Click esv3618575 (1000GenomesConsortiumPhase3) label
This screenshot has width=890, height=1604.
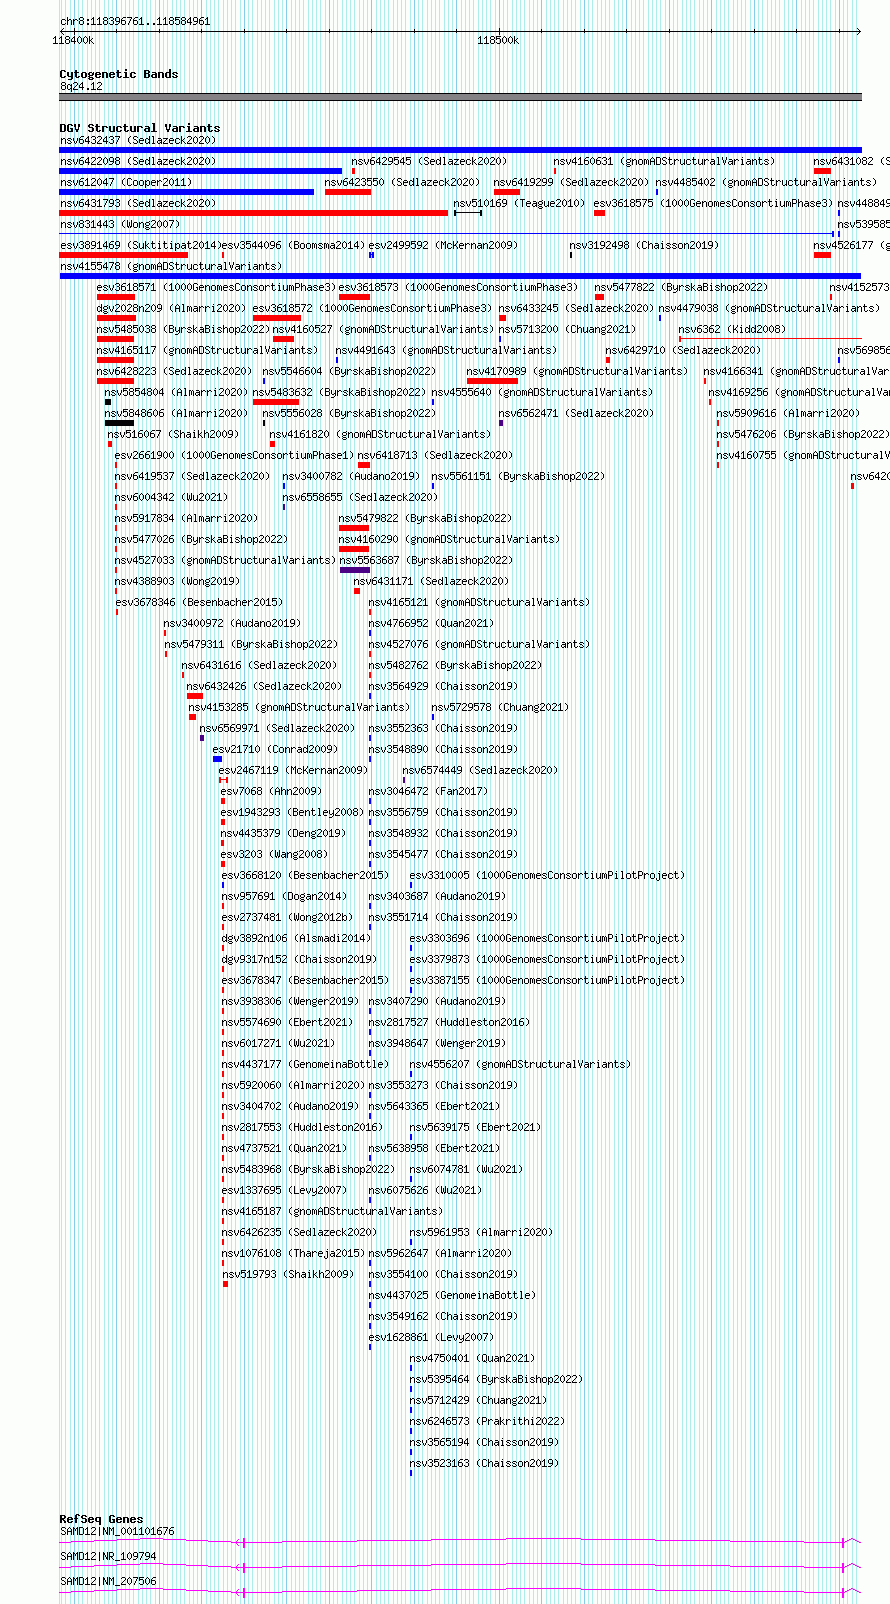tap(713, 204)
